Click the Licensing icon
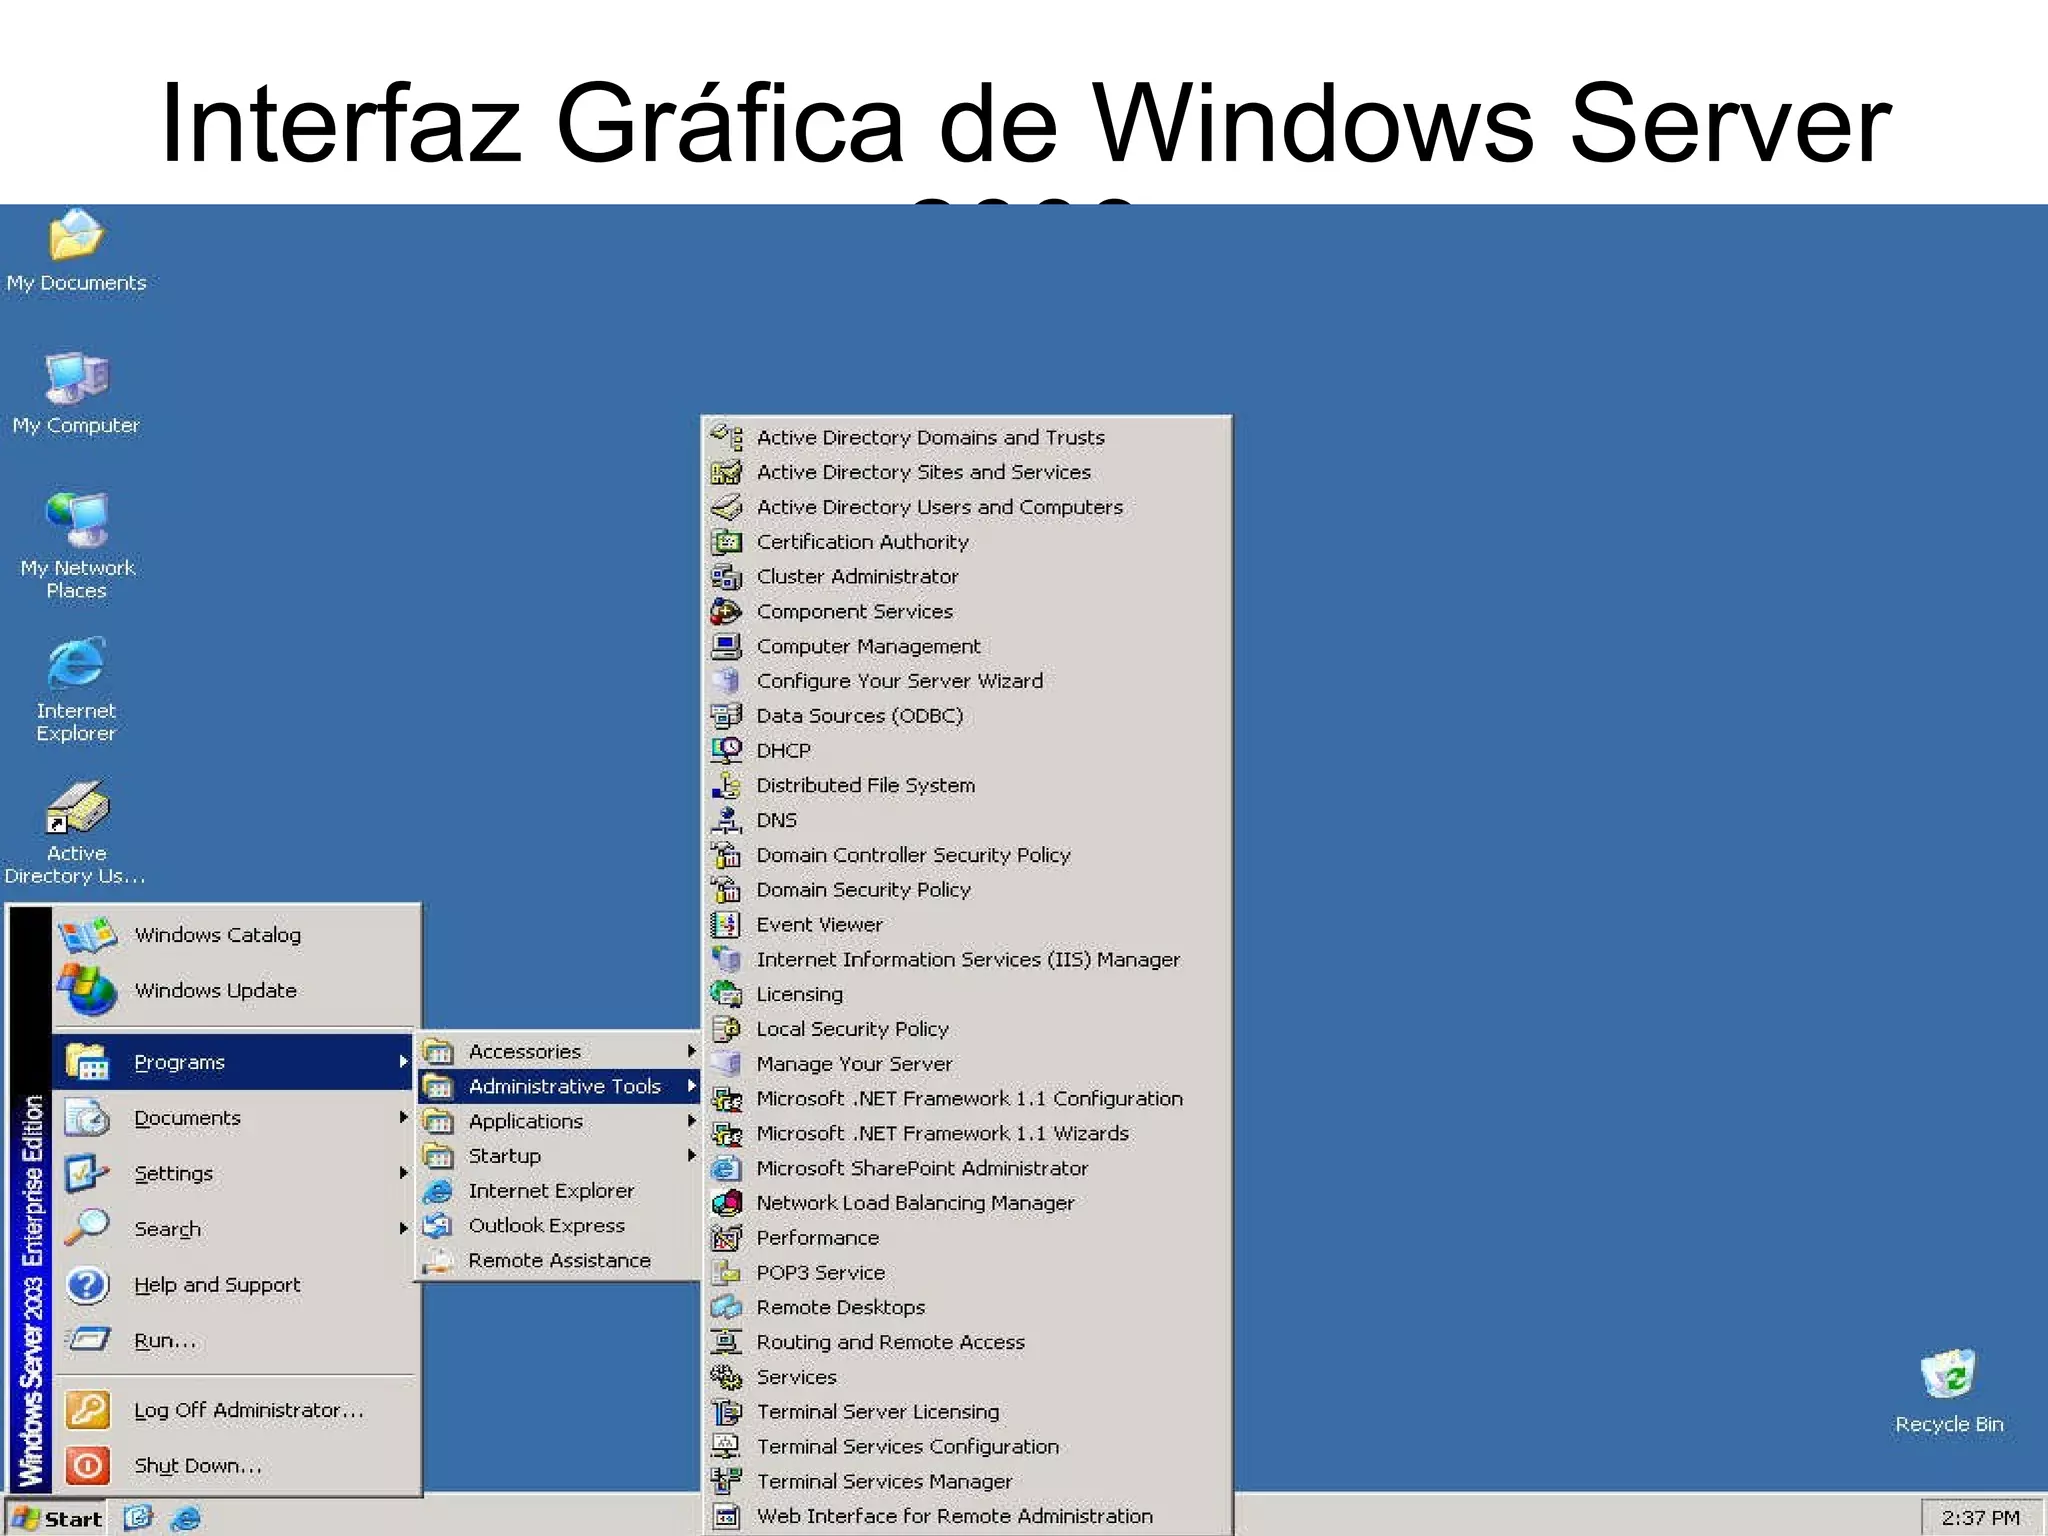The height and width of the screenshot is (1536, 2048). (x=726, y=994)
